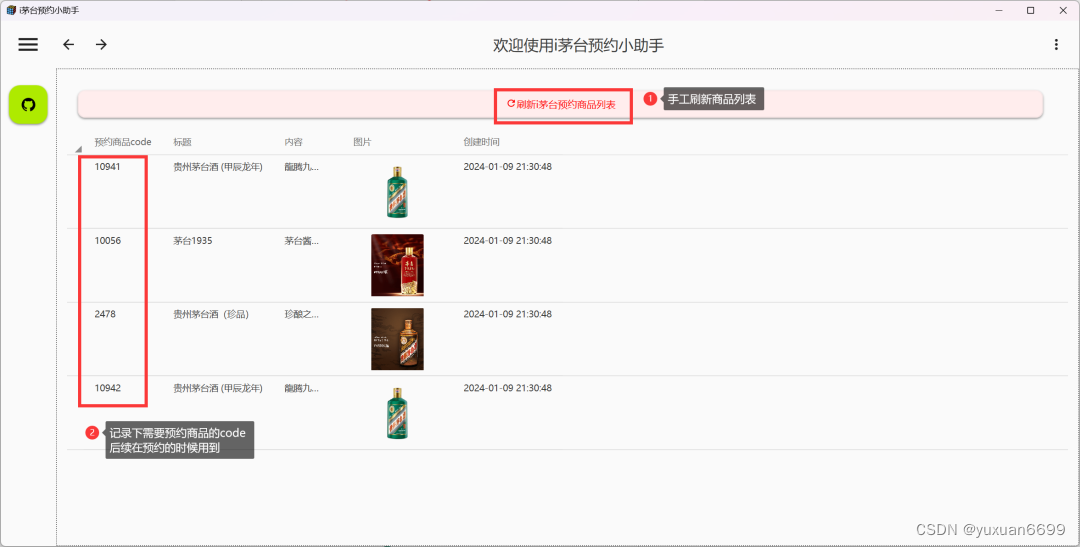1080x547 pixels.
Task: Maximize the i茅台预约小助手 window
Action: coord(1030,10)
